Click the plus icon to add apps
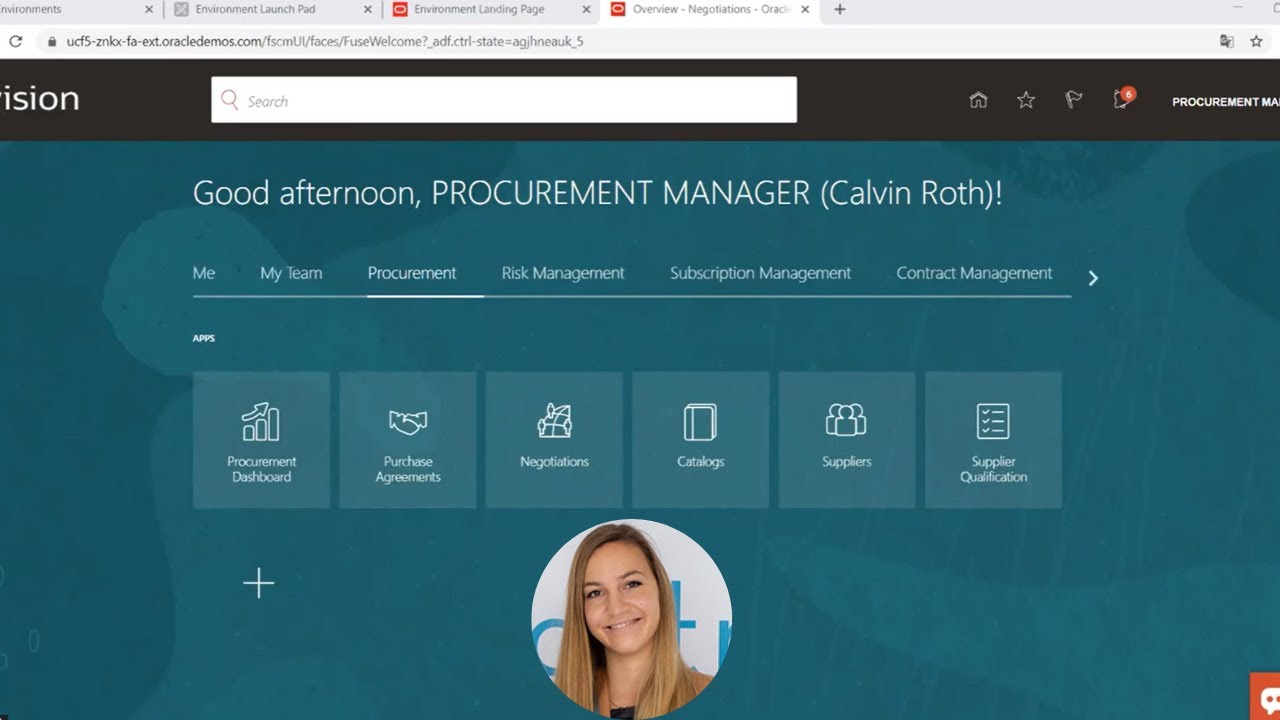The height and width of the screenshot is (720, 1280). [x=259, y=583]
